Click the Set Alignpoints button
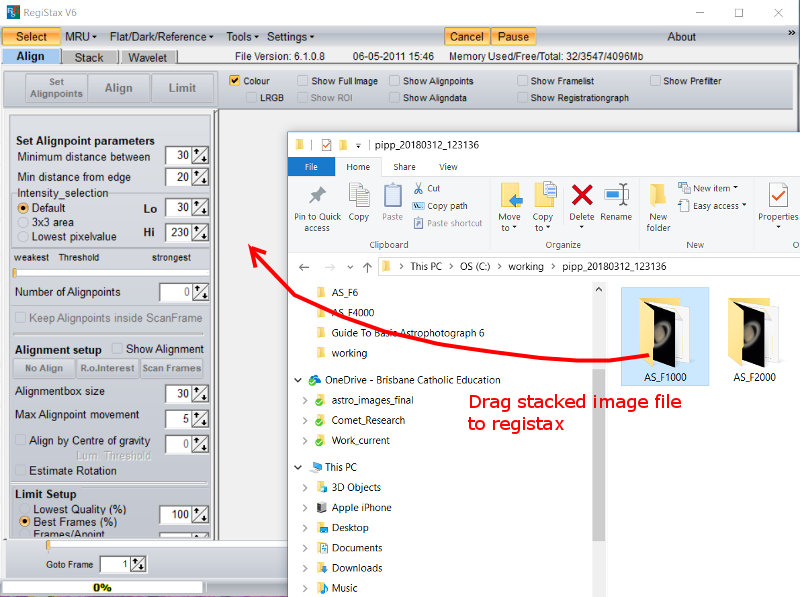 pos(56,88)
